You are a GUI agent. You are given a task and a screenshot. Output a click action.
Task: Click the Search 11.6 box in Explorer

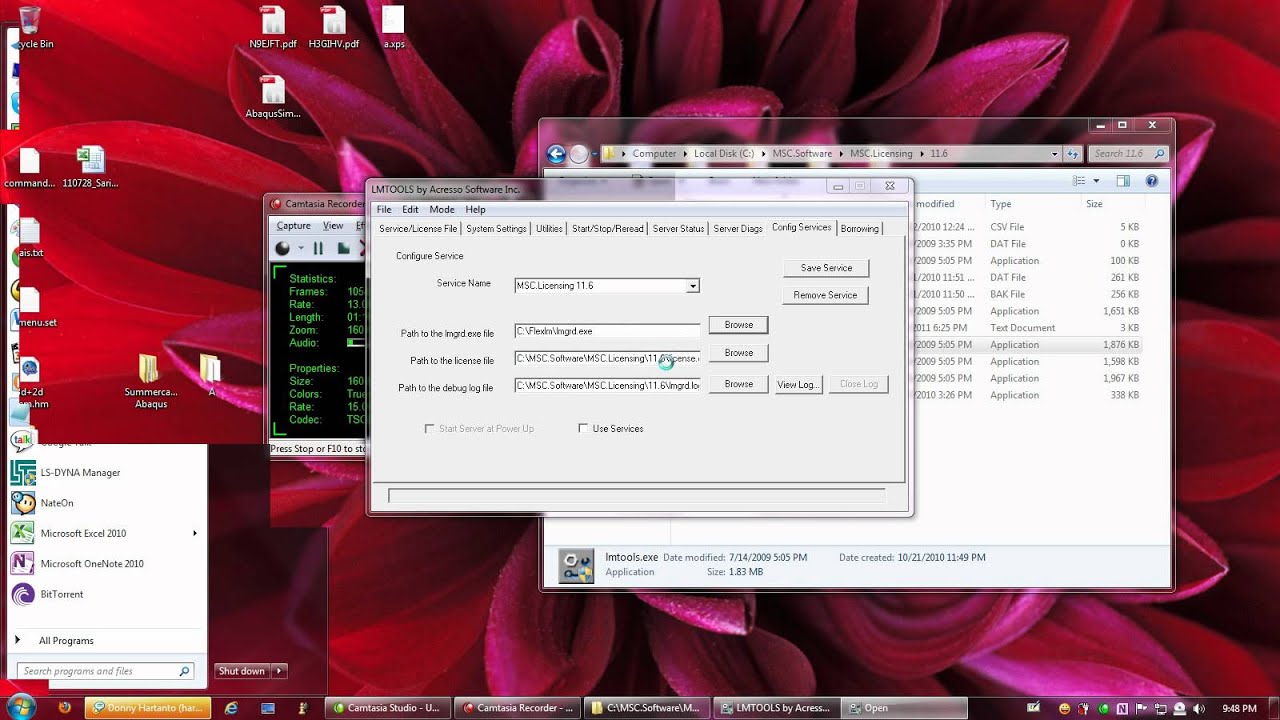click(x=1128, y=154)
